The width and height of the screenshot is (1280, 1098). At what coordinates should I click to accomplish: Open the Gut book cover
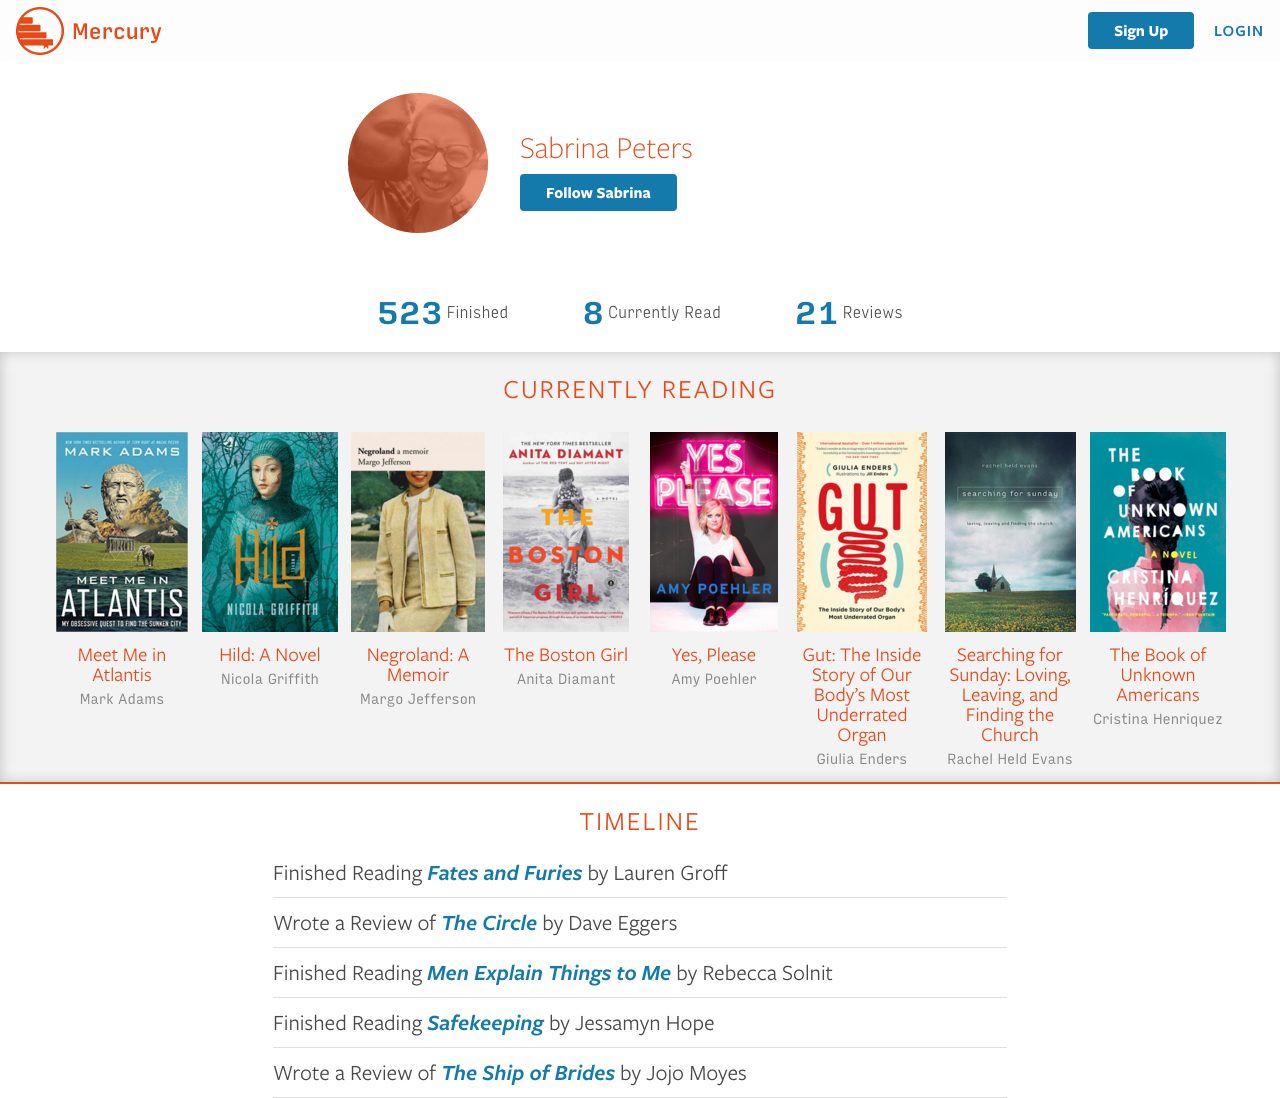(862, 532)
